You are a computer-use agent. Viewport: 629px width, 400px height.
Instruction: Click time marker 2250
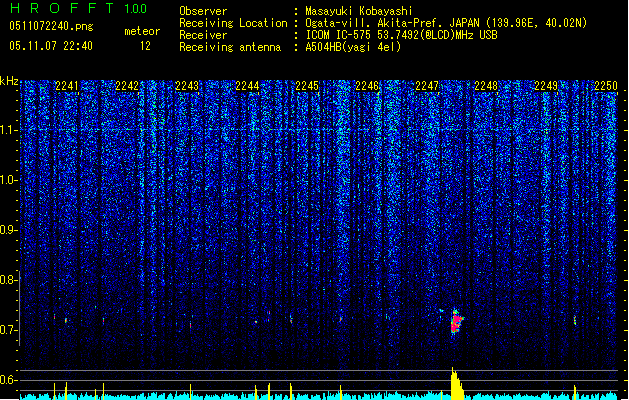click(606, 86)
